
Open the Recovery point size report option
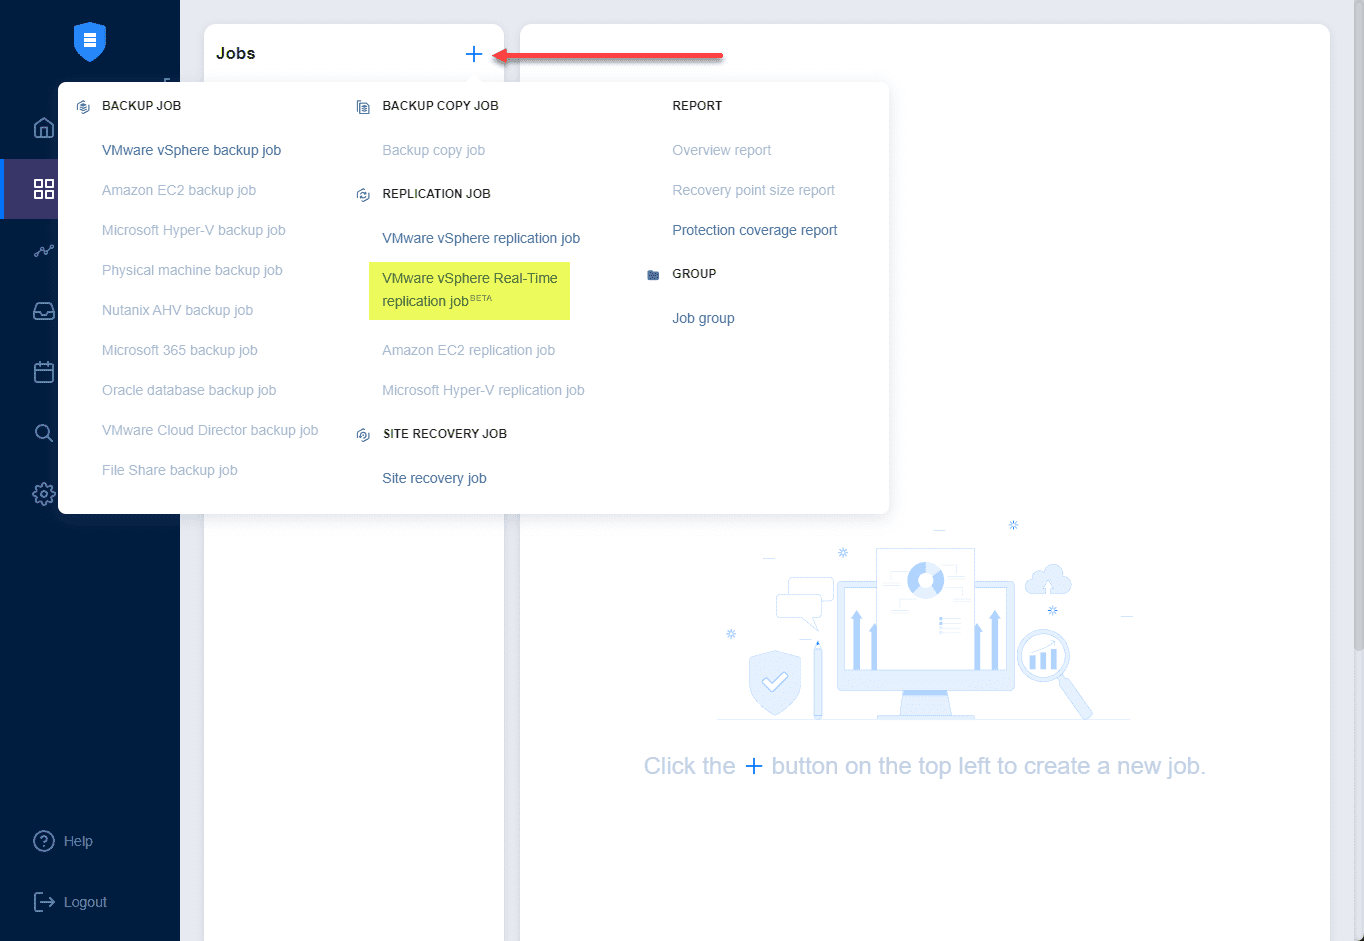coord(753,190)
